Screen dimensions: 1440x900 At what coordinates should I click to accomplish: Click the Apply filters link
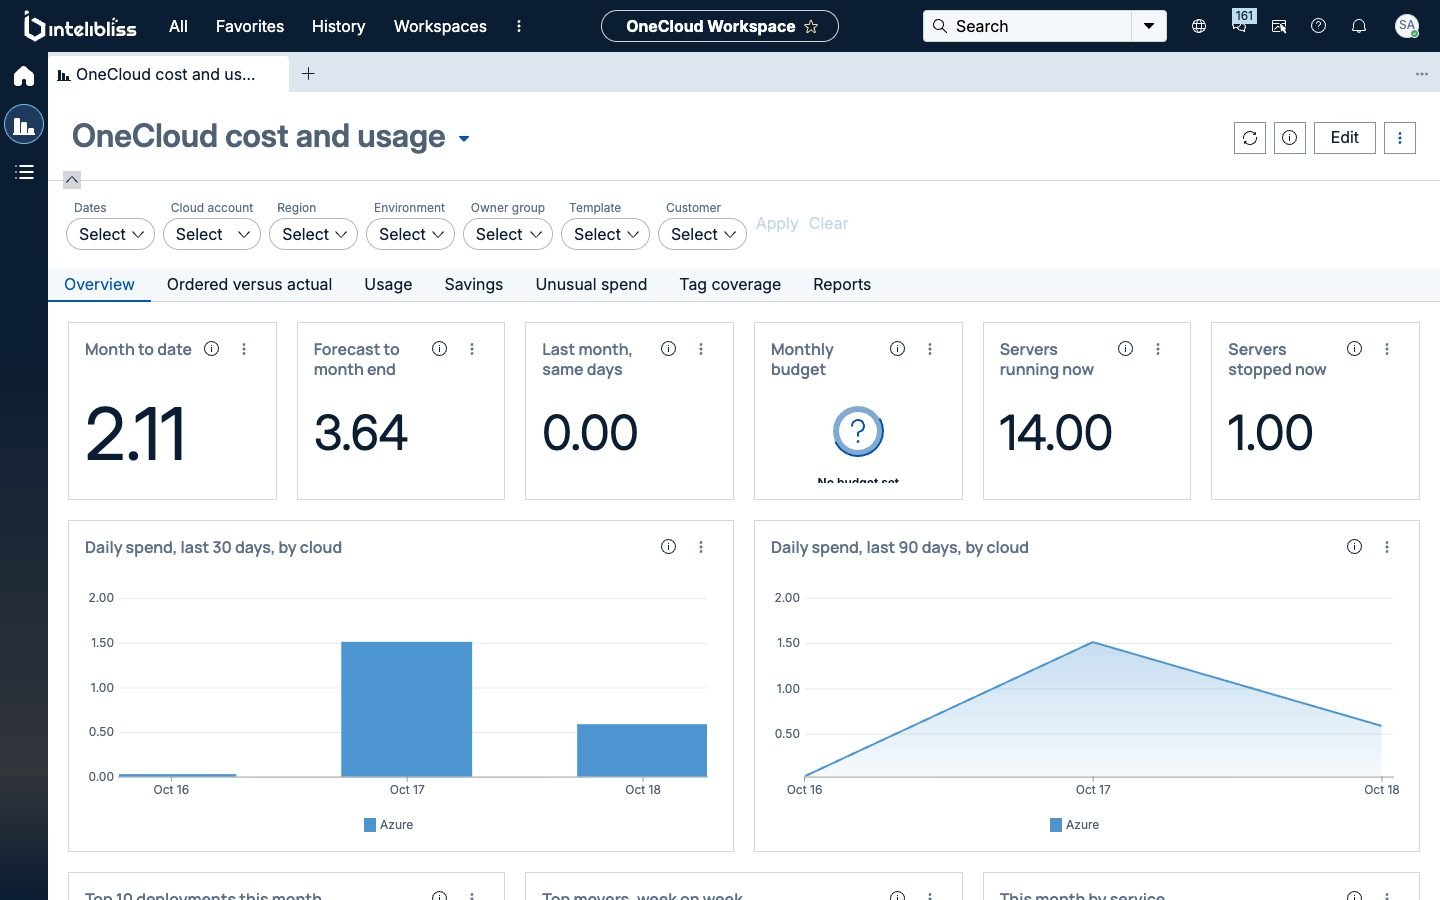tap(777, 224)
